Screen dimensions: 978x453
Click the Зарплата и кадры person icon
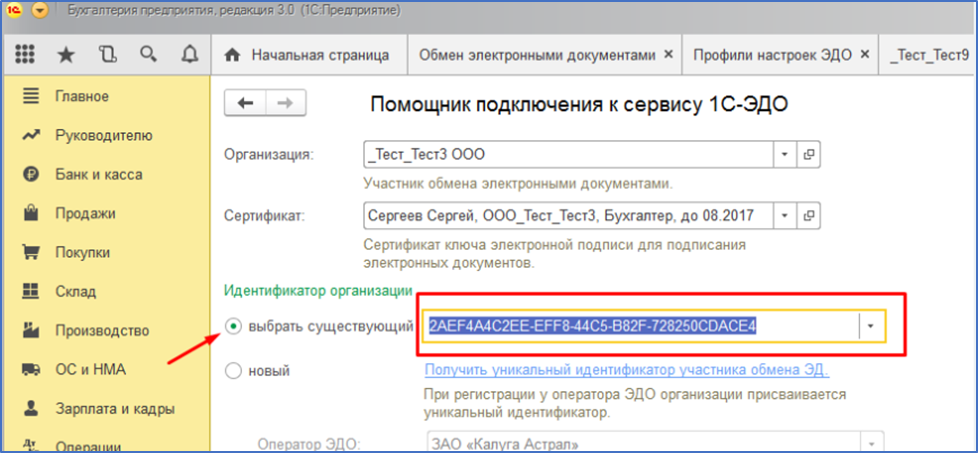pos(31,408)
